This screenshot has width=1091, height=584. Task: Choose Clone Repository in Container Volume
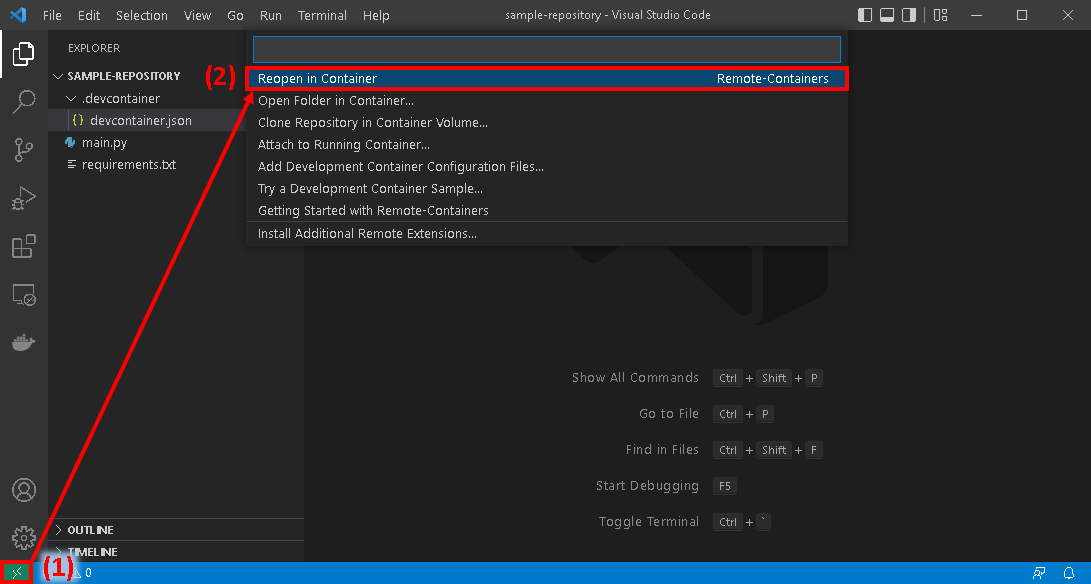[547, 123]
